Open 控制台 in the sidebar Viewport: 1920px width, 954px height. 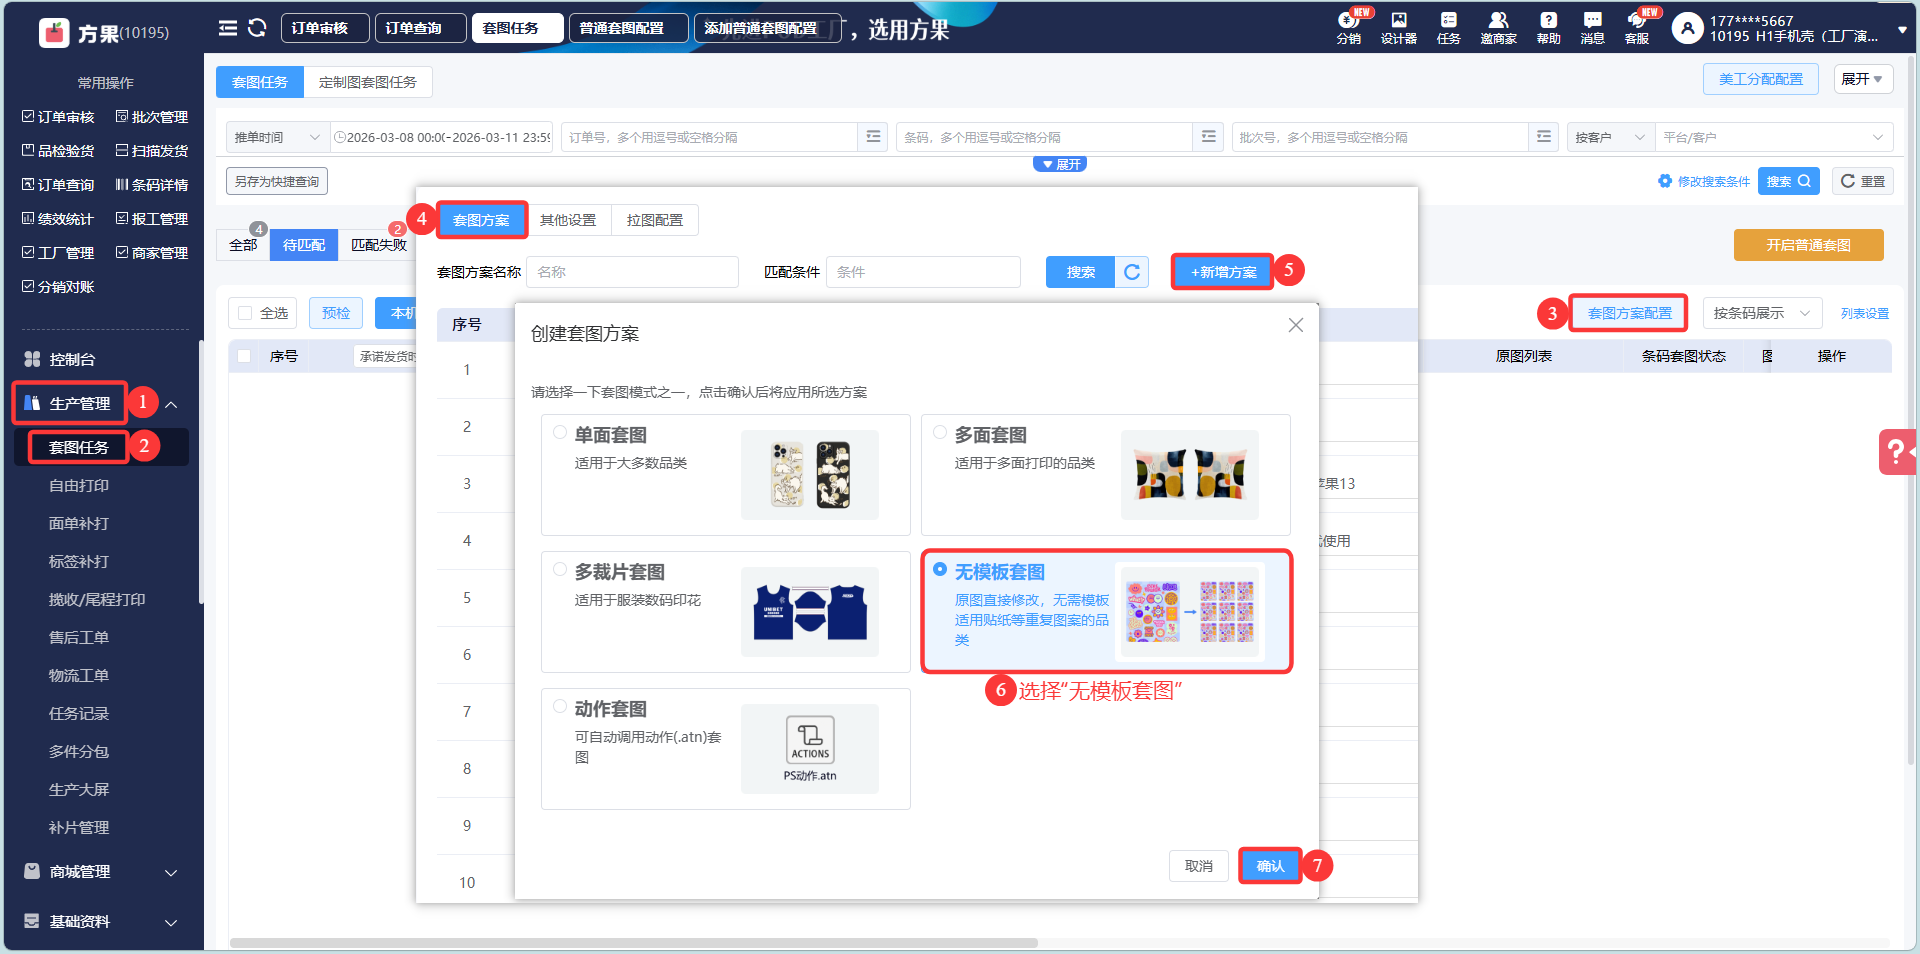tap(72, 359)
